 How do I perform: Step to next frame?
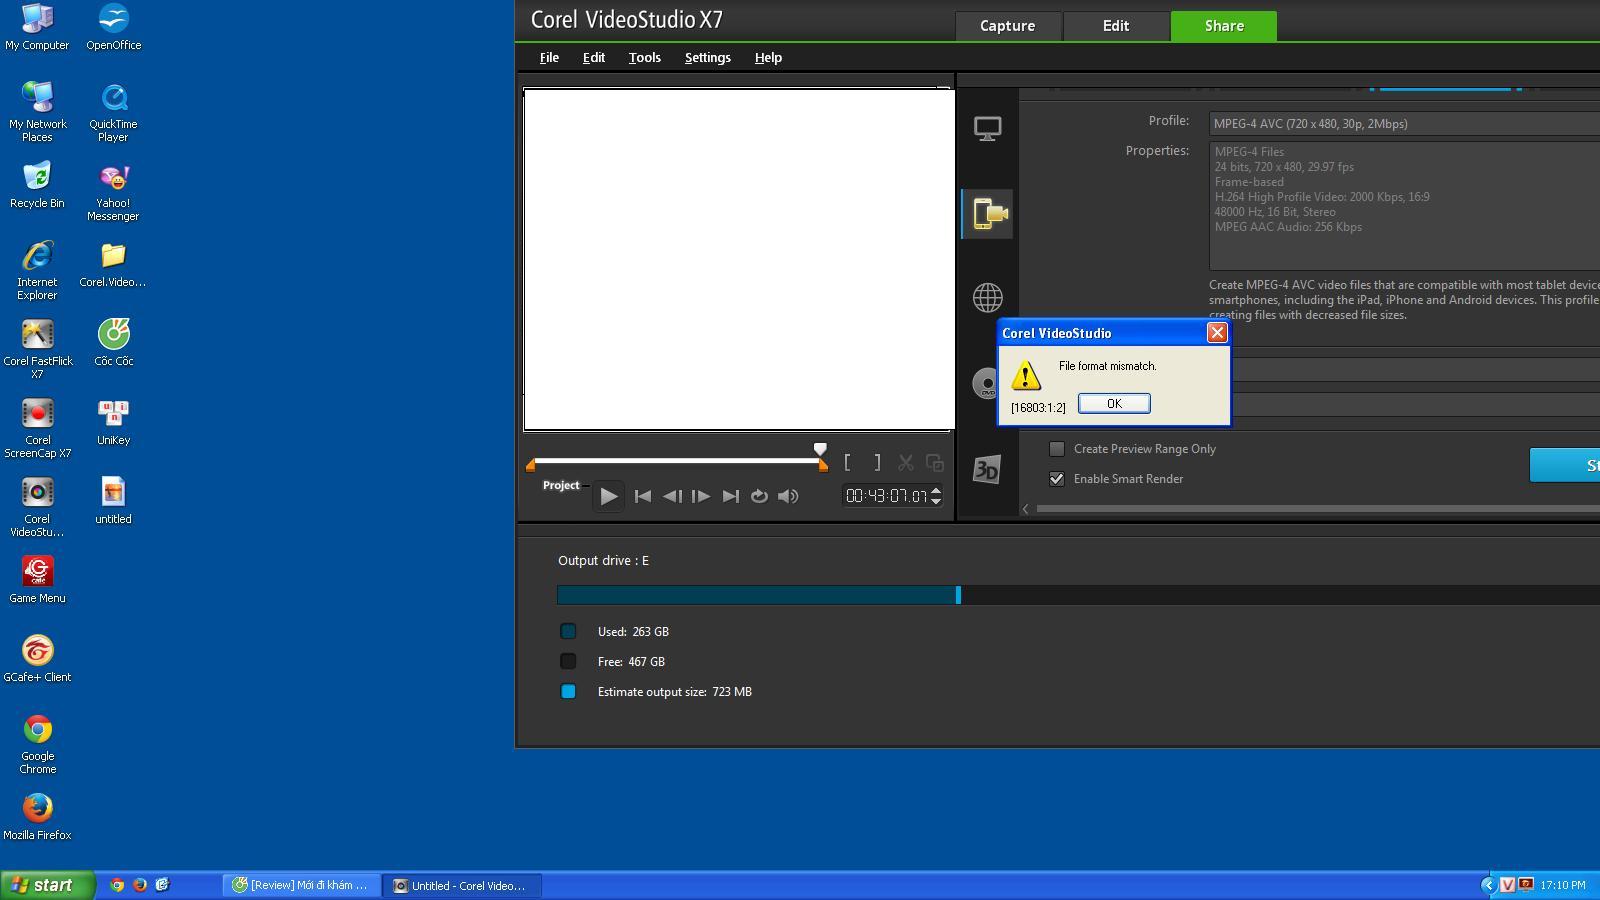[x=701, y=496]
